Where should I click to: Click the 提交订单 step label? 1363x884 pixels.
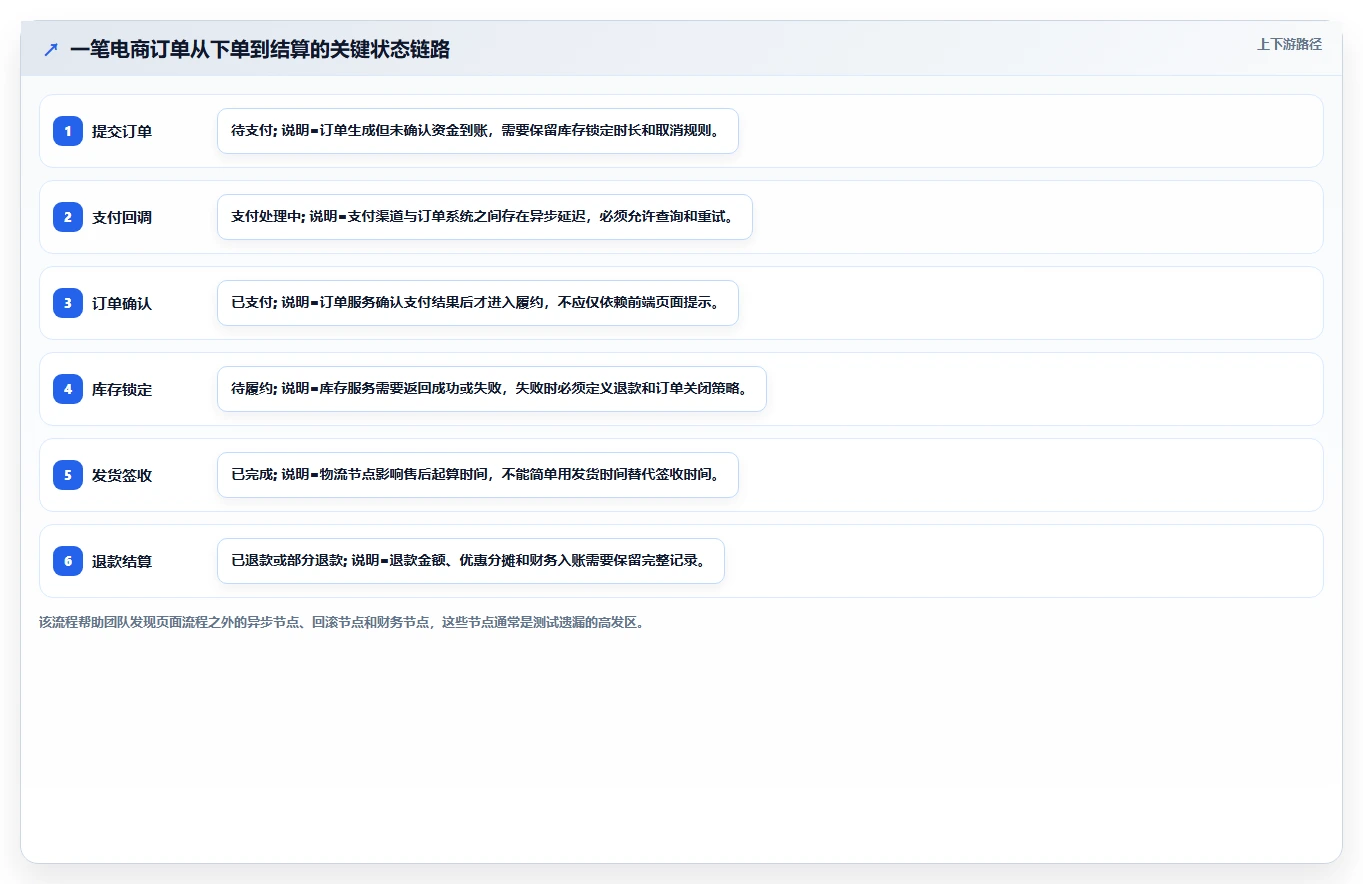click(x=122, y=131)
